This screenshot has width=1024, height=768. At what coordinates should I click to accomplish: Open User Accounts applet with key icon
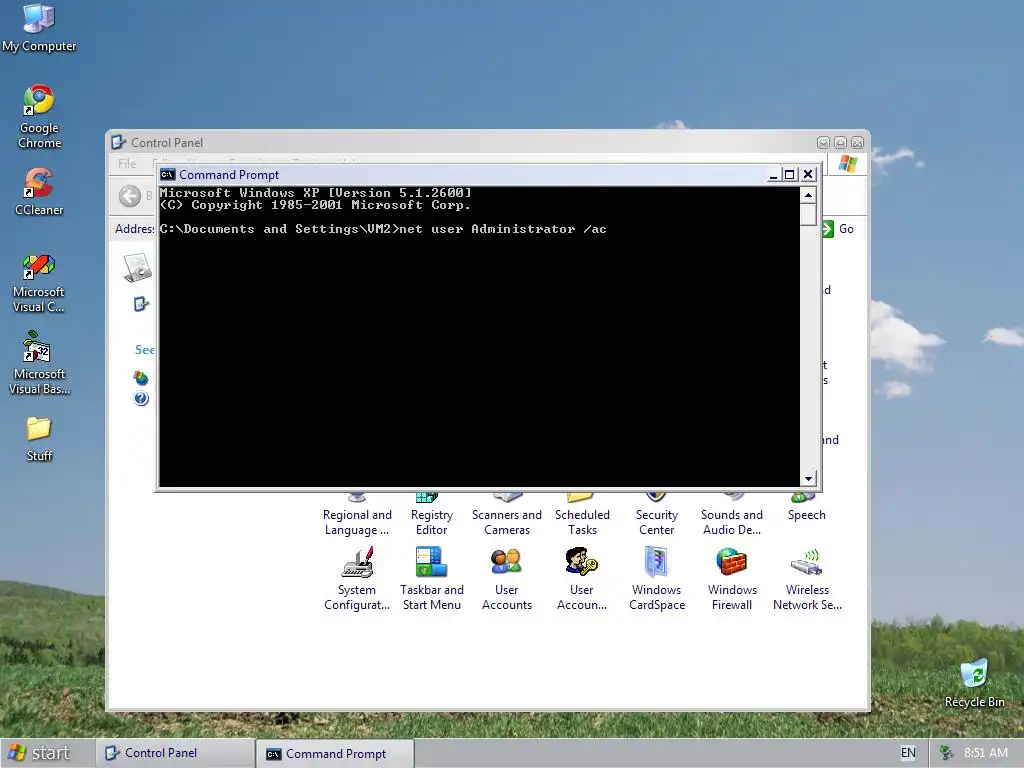(581, 579)
